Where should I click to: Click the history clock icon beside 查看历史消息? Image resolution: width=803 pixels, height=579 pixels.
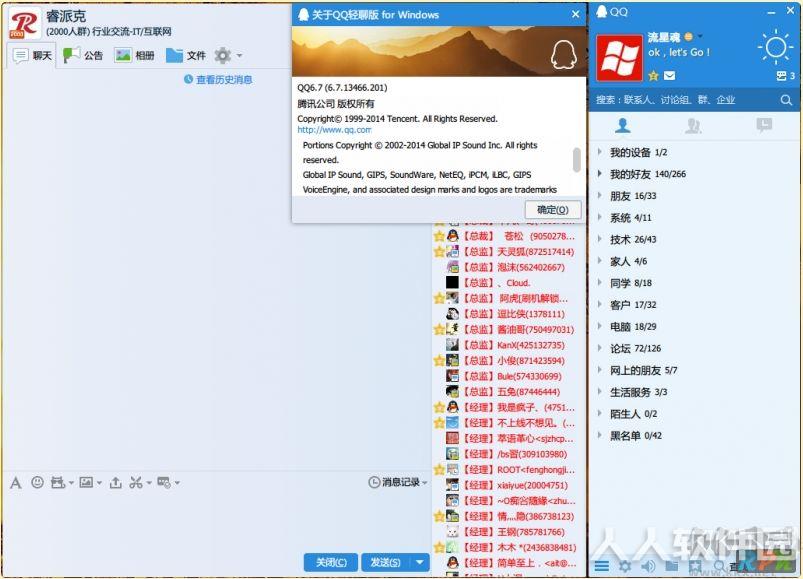188,79
